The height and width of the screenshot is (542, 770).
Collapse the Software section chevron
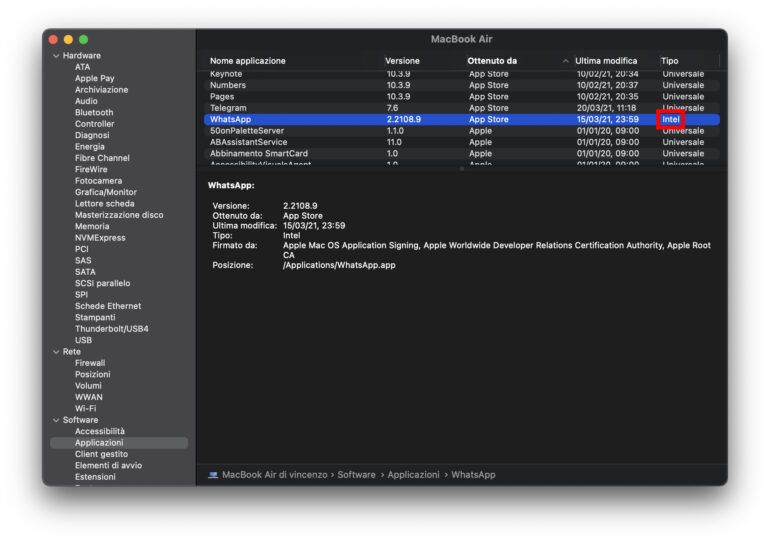click(56, 420)
